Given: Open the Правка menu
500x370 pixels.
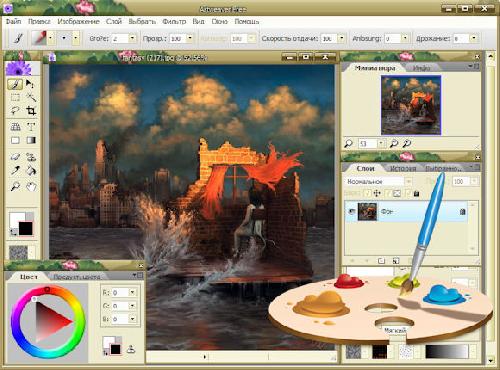Looking at the screenshot, I should [39, 21].
